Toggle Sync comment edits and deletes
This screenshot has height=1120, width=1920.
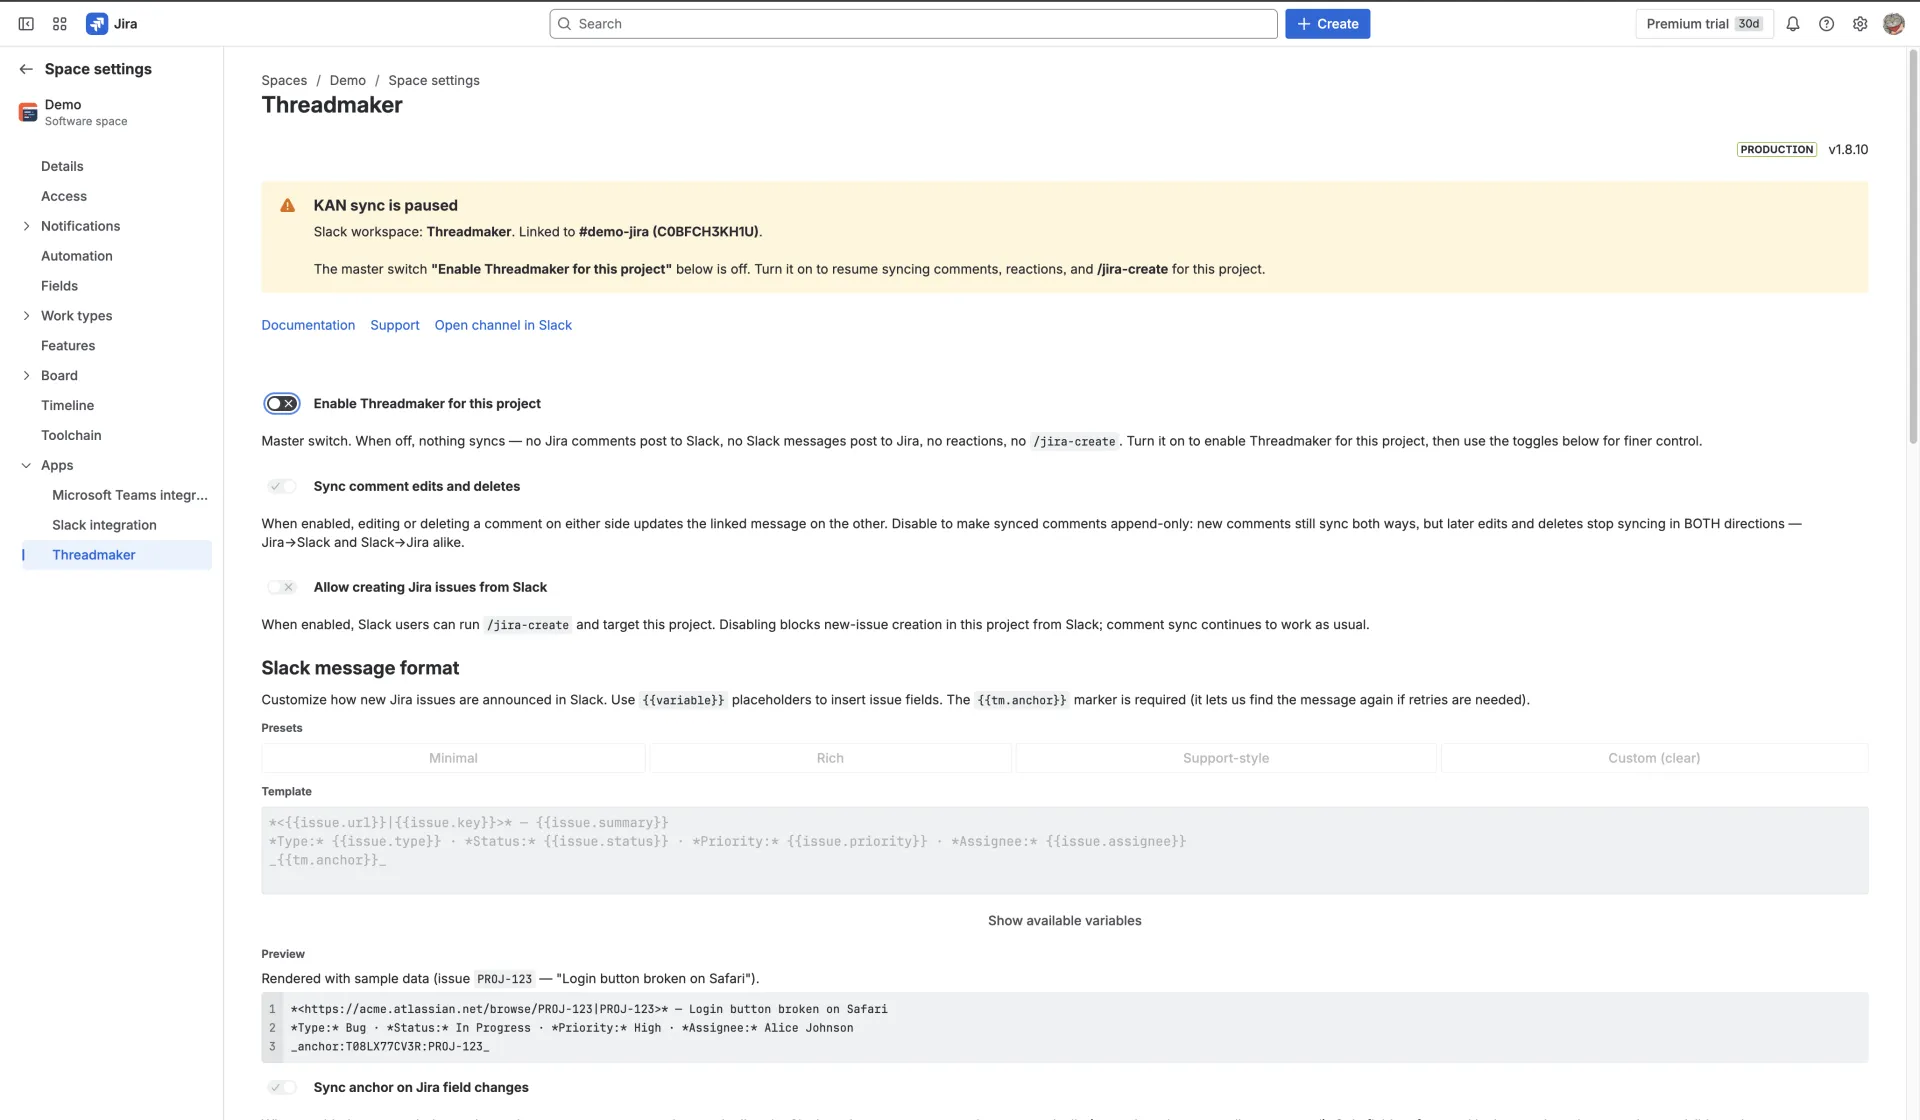point(282,487)
